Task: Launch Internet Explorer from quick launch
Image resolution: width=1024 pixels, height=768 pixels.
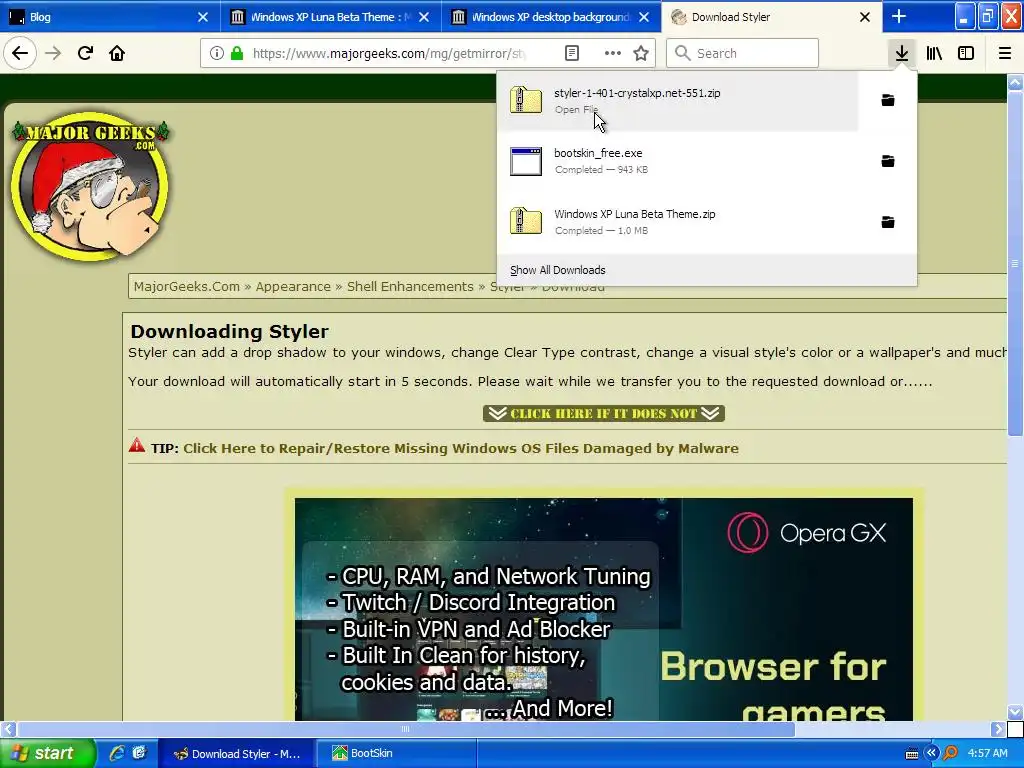Action: coord(116,753)
